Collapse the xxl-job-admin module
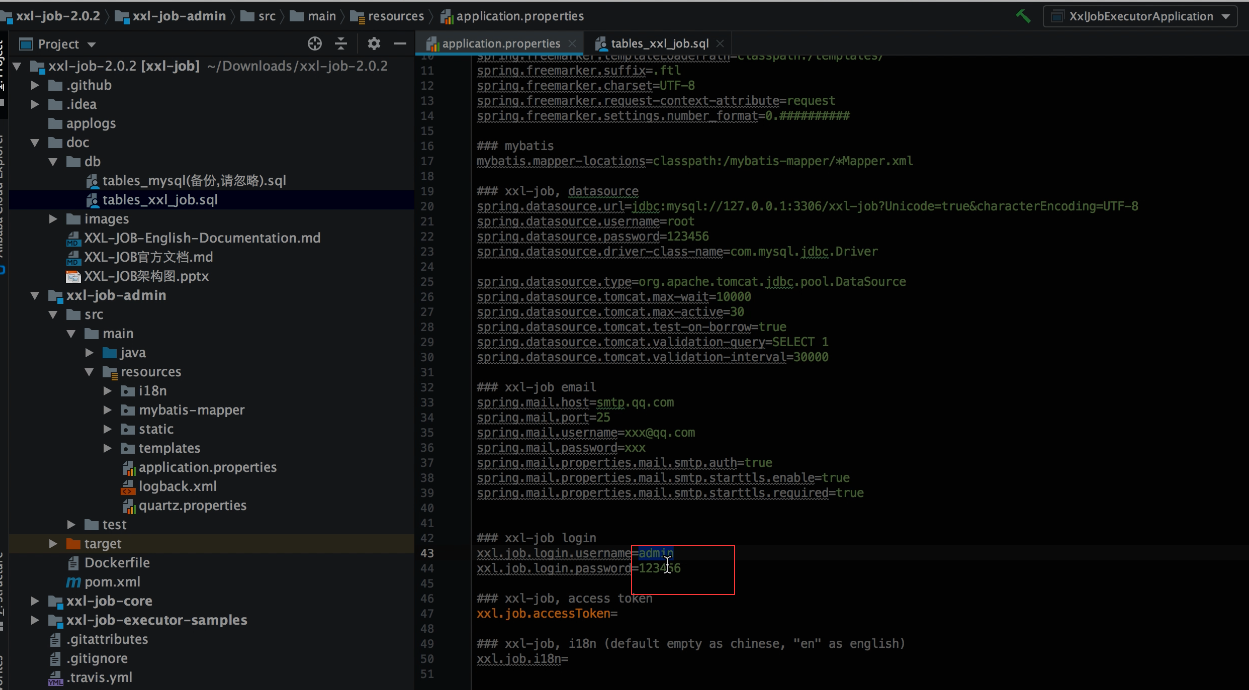The image size is (1249, 690). pyautogui.click(x=36, y=295)
